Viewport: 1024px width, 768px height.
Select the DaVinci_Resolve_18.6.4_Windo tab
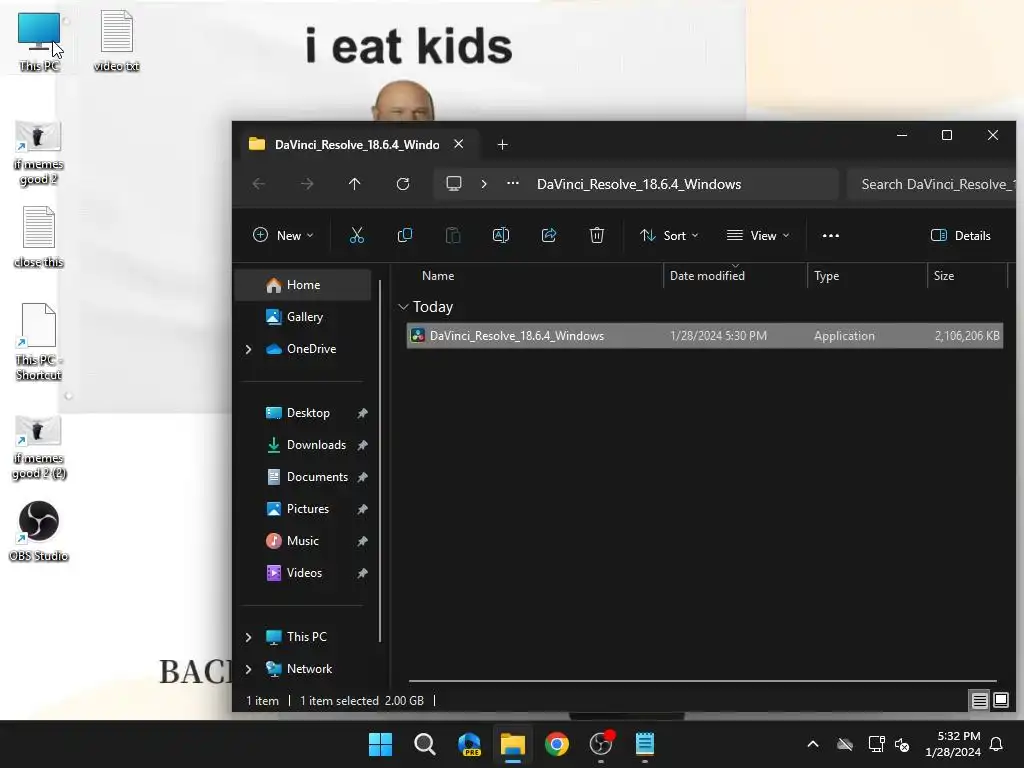pyautogui.click(x=357, y=144)
